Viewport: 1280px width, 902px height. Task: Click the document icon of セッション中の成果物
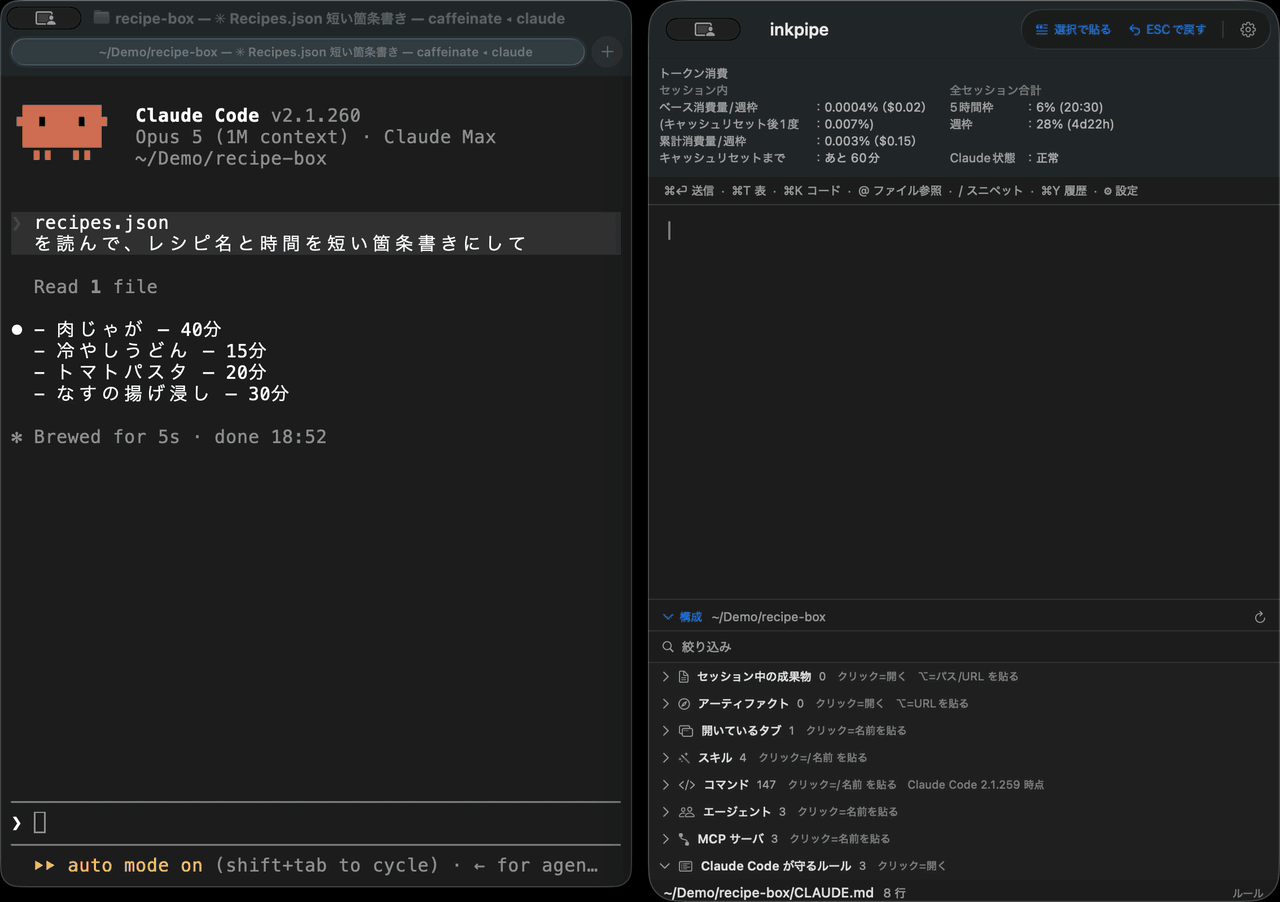[685, 677]
